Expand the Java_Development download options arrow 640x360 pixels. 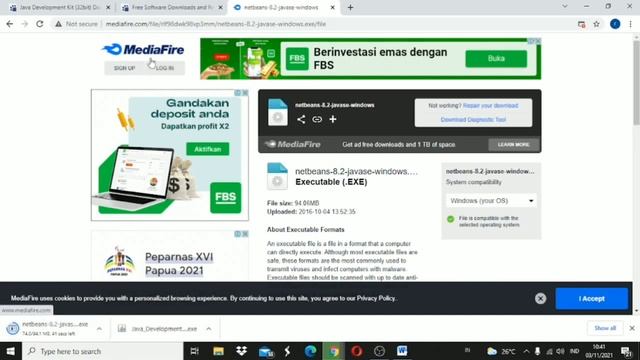[x=209, y=329]
